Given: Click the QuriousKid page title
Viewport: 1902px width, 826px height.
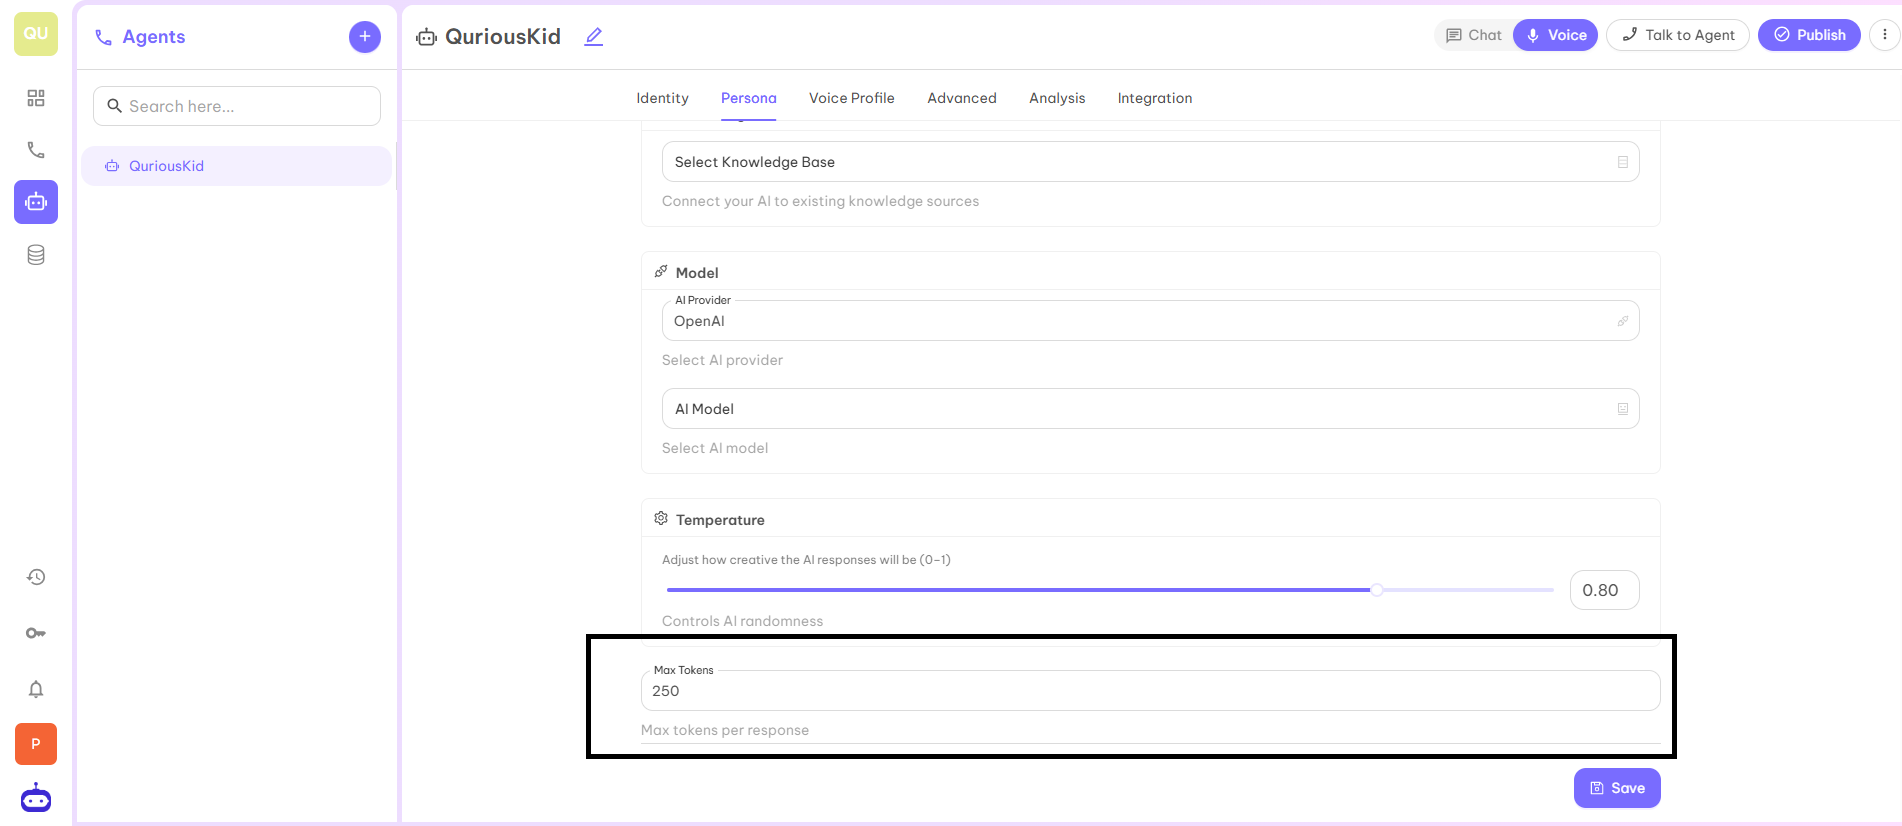Looking at the screenshot, I should [503, 37].
